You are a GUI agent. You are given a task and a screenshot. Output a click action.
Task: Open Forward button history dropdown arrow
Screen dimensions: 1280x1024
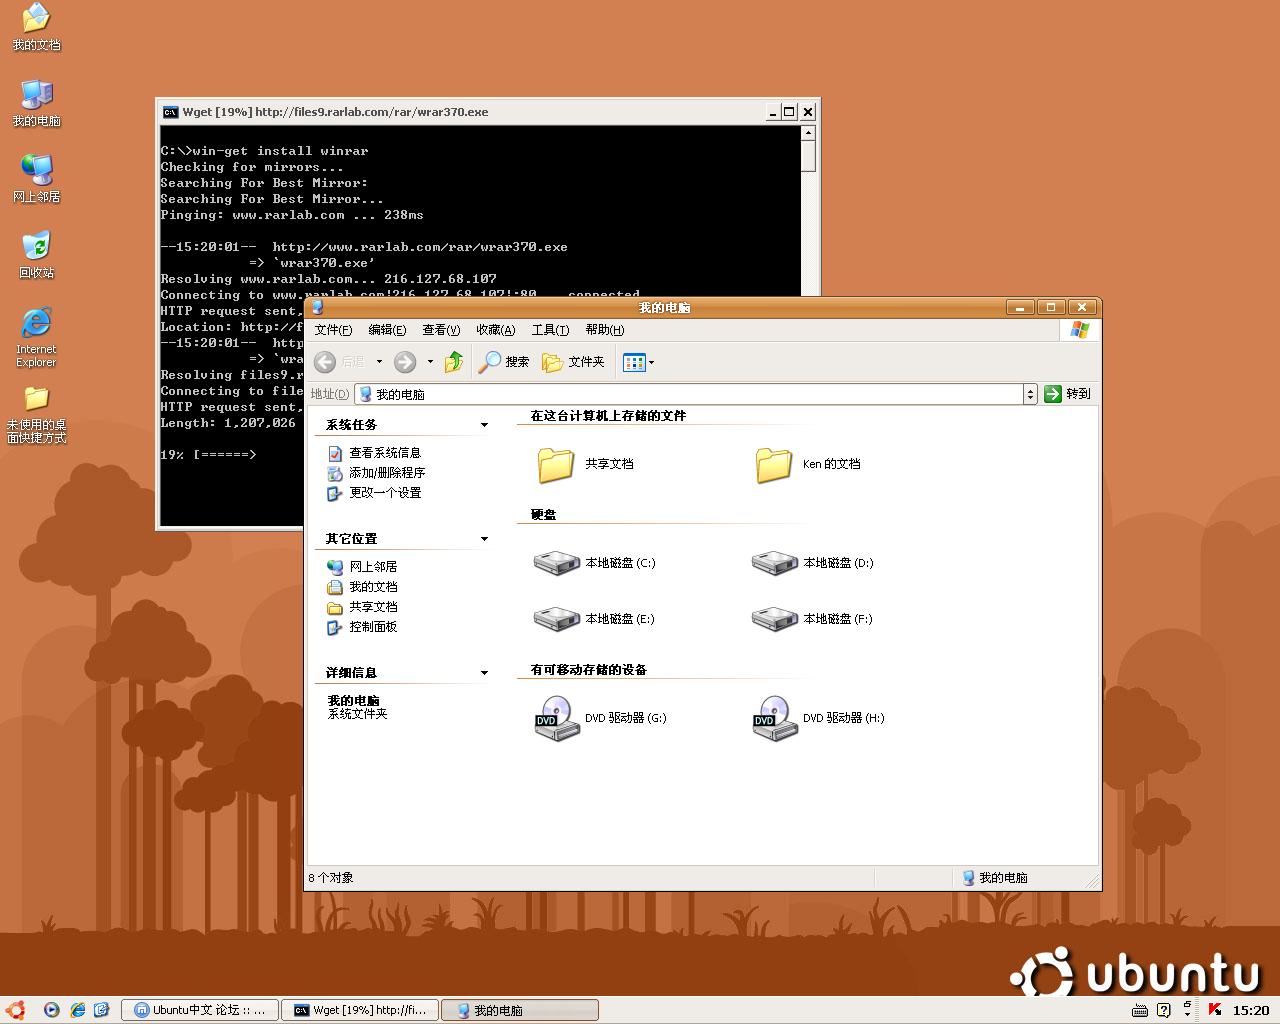click(x=430, y=362)
